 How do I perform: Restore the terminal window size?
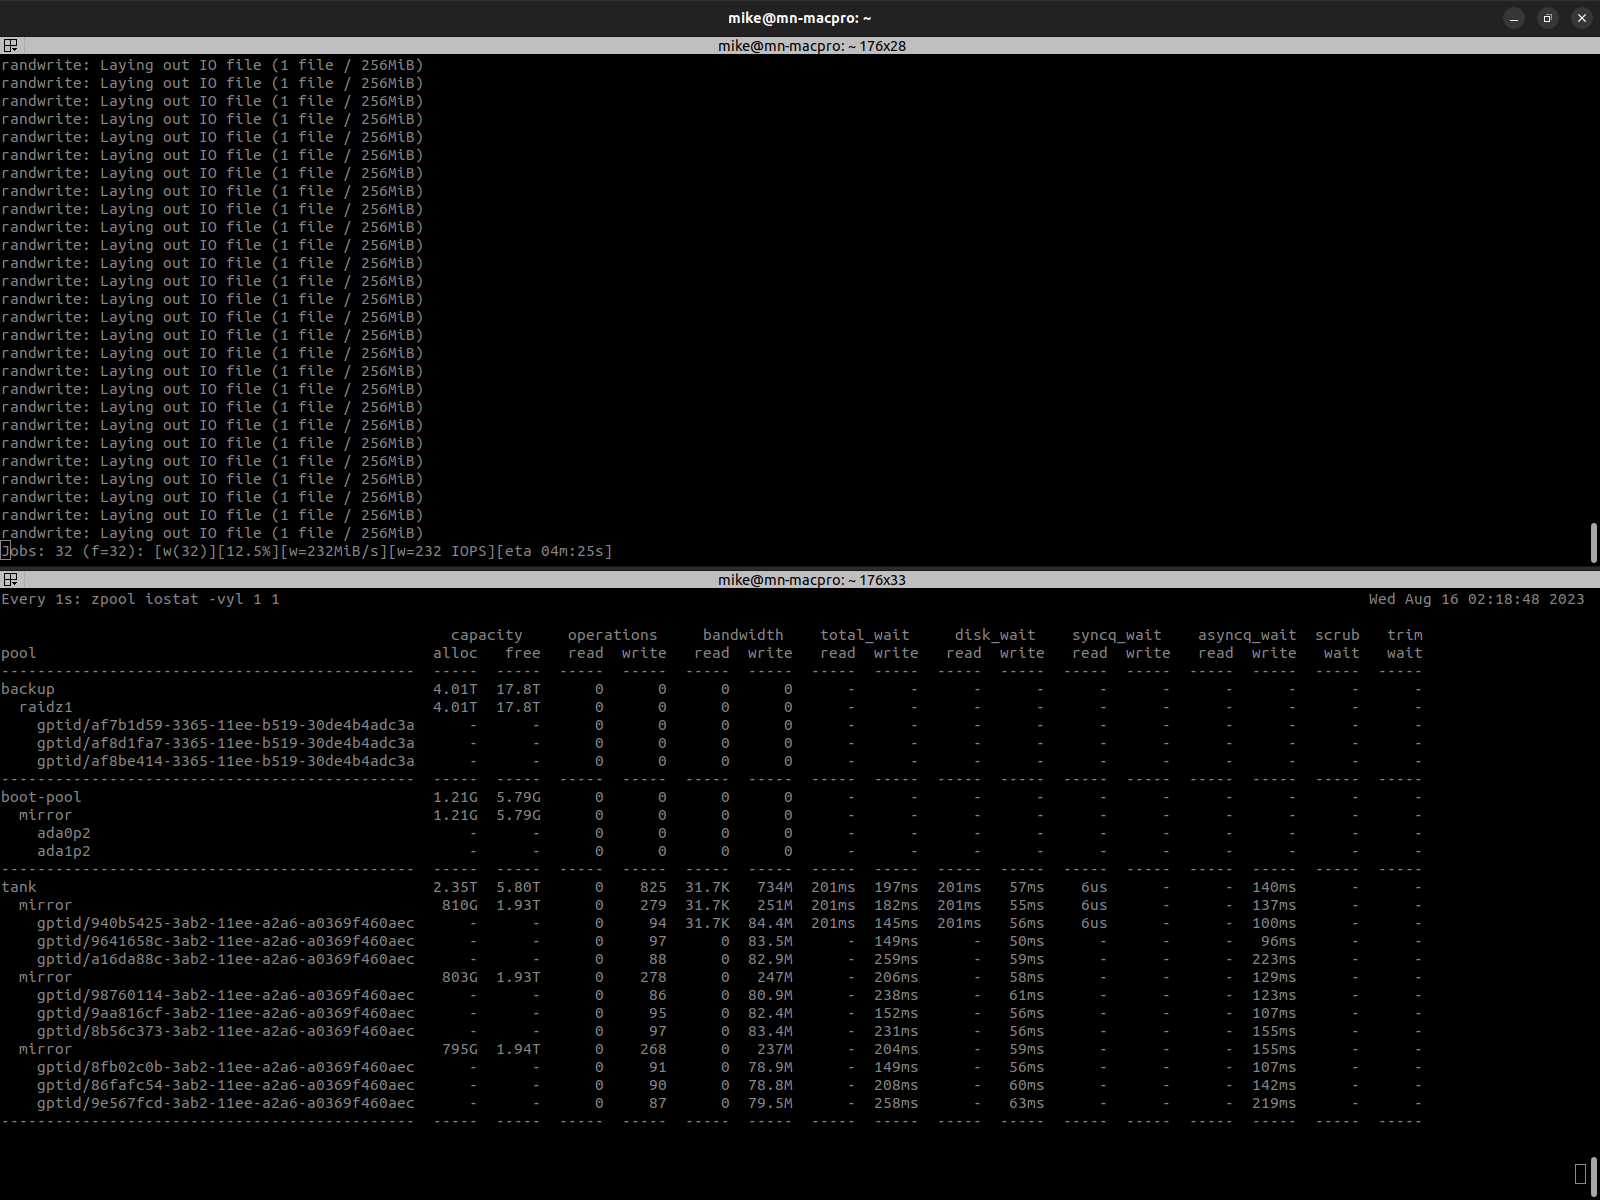click(x=1547, y=18)
